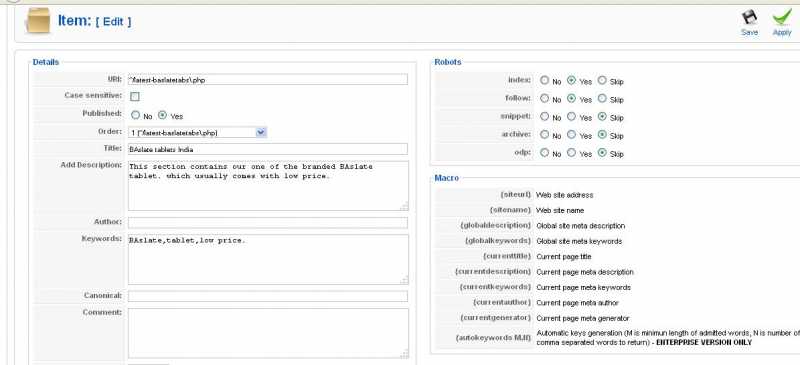Screen dimensions: 800x365
Task: Click the {currentdescription} macro label
Action: [x=493, y=272]
